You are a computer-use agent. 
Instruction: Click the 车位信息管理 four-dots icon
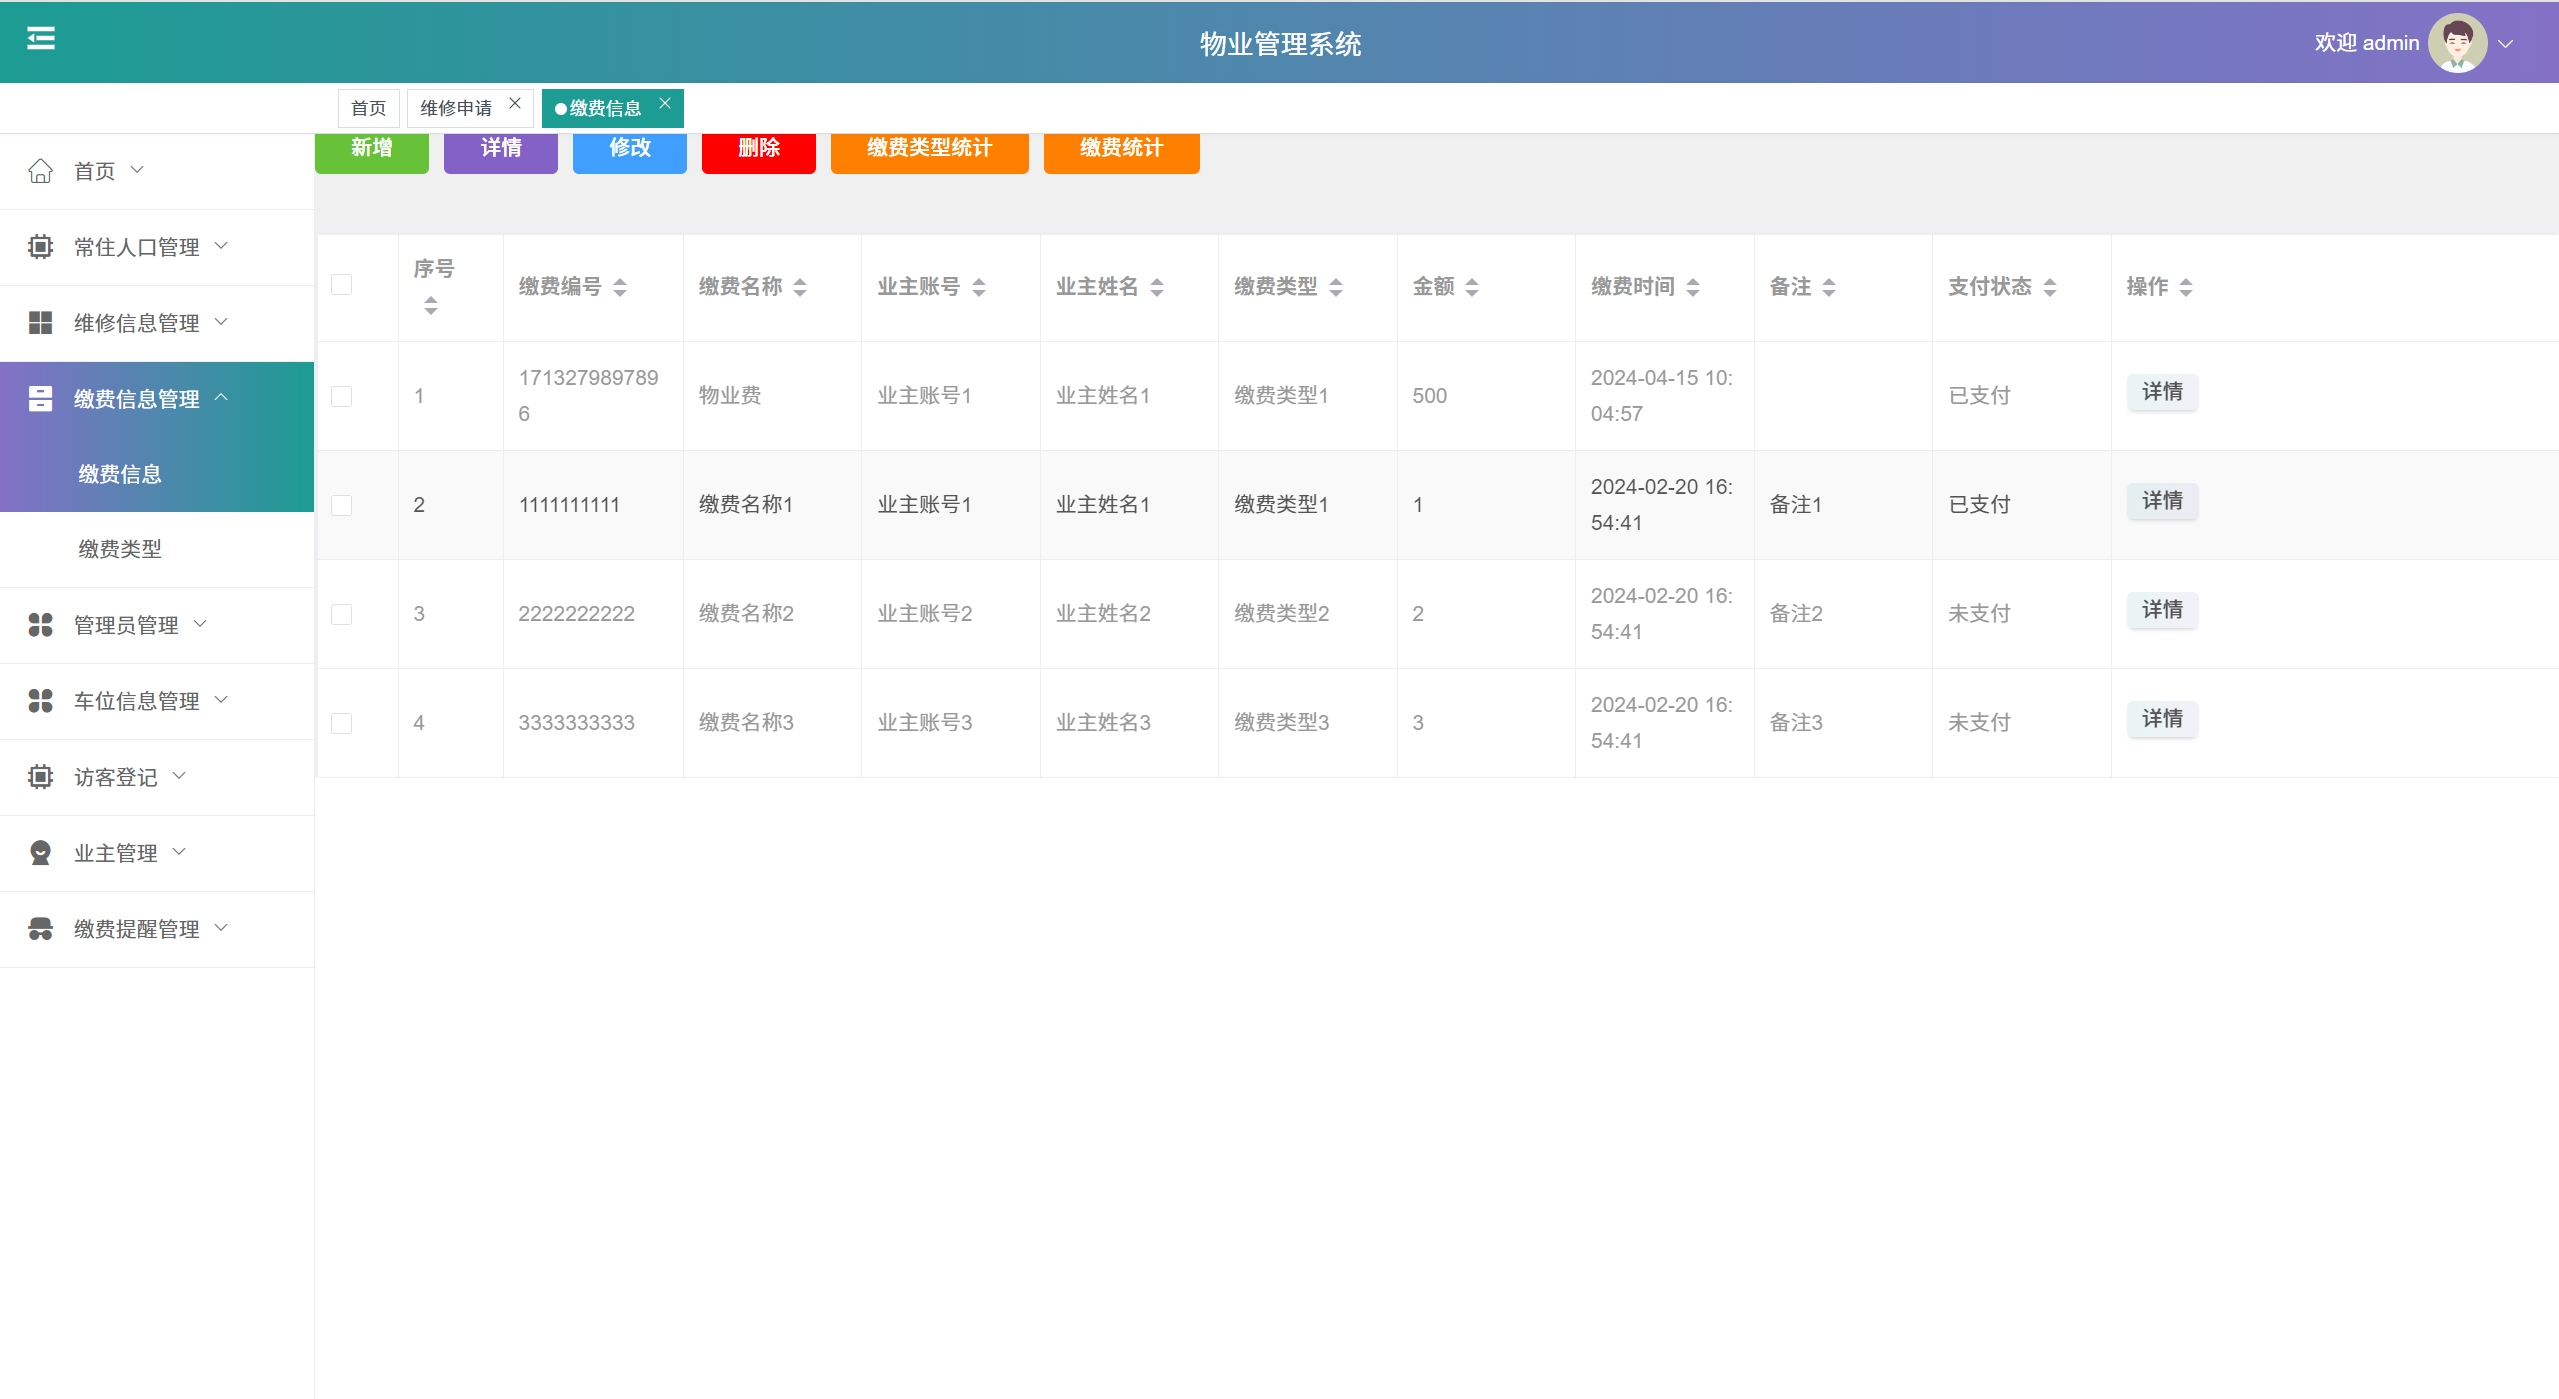click(40, 701)
